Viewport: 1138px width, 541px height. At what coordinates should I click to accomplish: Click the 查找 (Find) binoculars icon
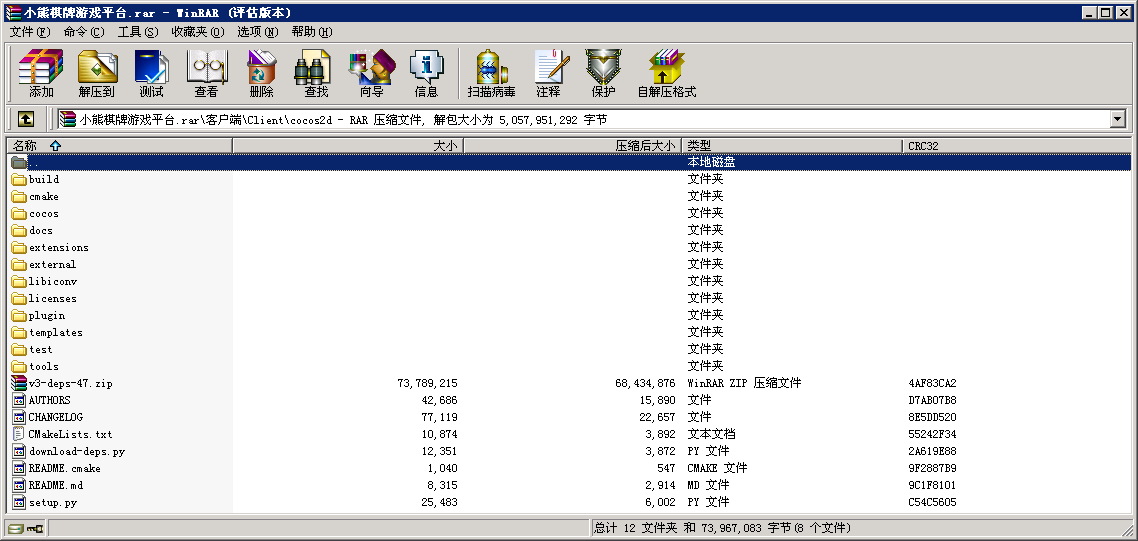(x=316, y=73)
